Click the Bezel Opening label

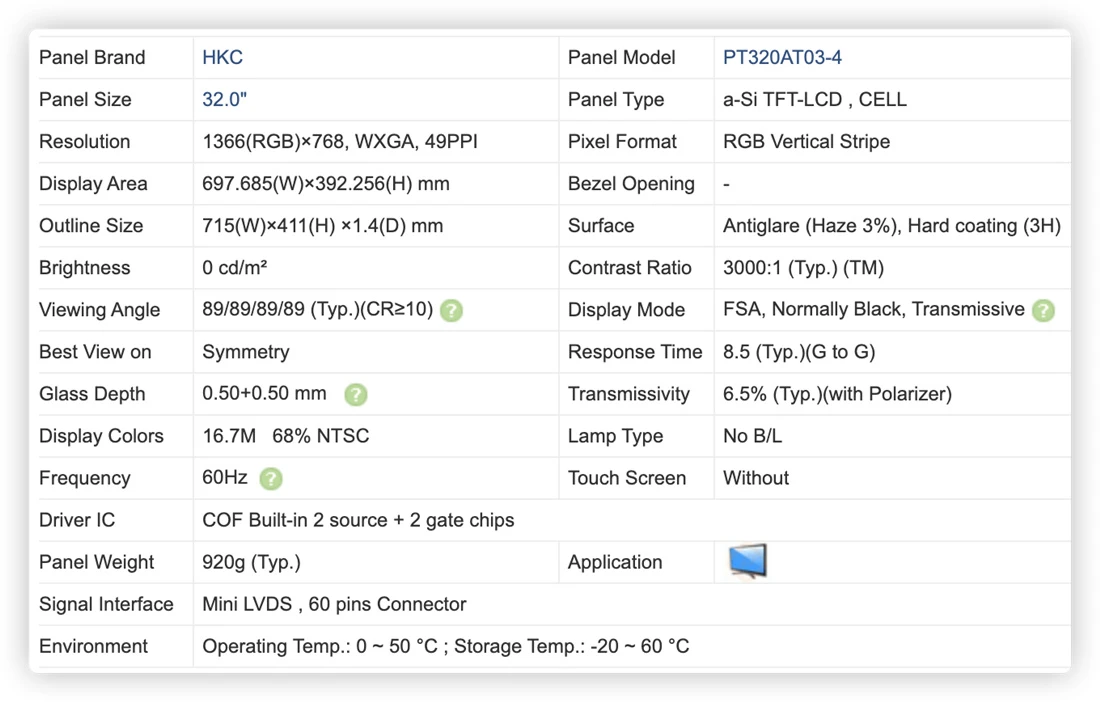pos(631,184)
